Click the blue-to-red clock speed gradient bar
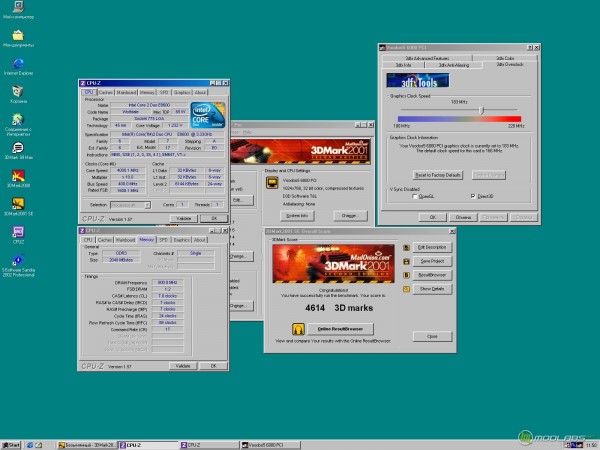Viewport: 600px width, 450px height. click(x=459, y=119)
